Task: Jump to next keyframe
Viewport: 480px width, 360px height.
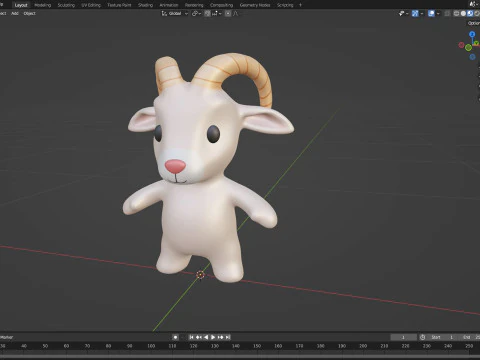Action: coord(220,337)
